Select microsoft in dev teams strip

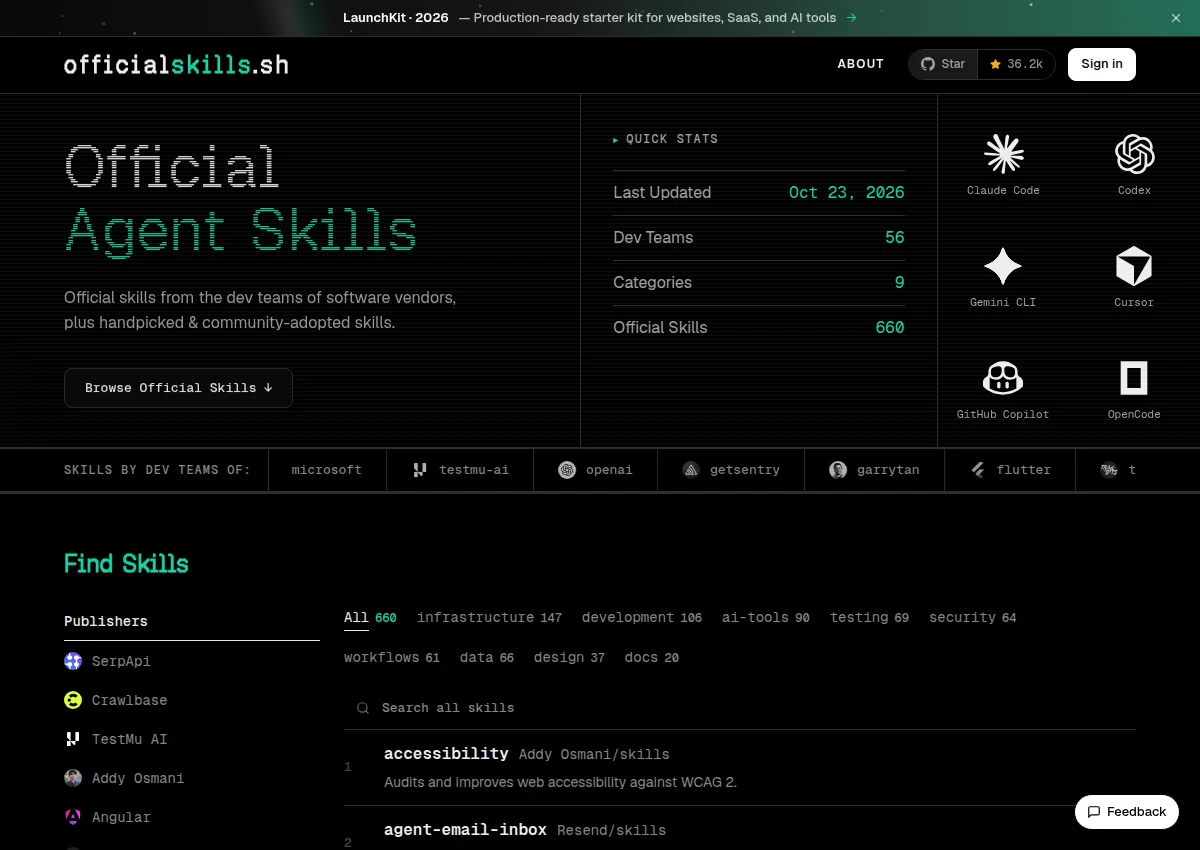[327, 470]
